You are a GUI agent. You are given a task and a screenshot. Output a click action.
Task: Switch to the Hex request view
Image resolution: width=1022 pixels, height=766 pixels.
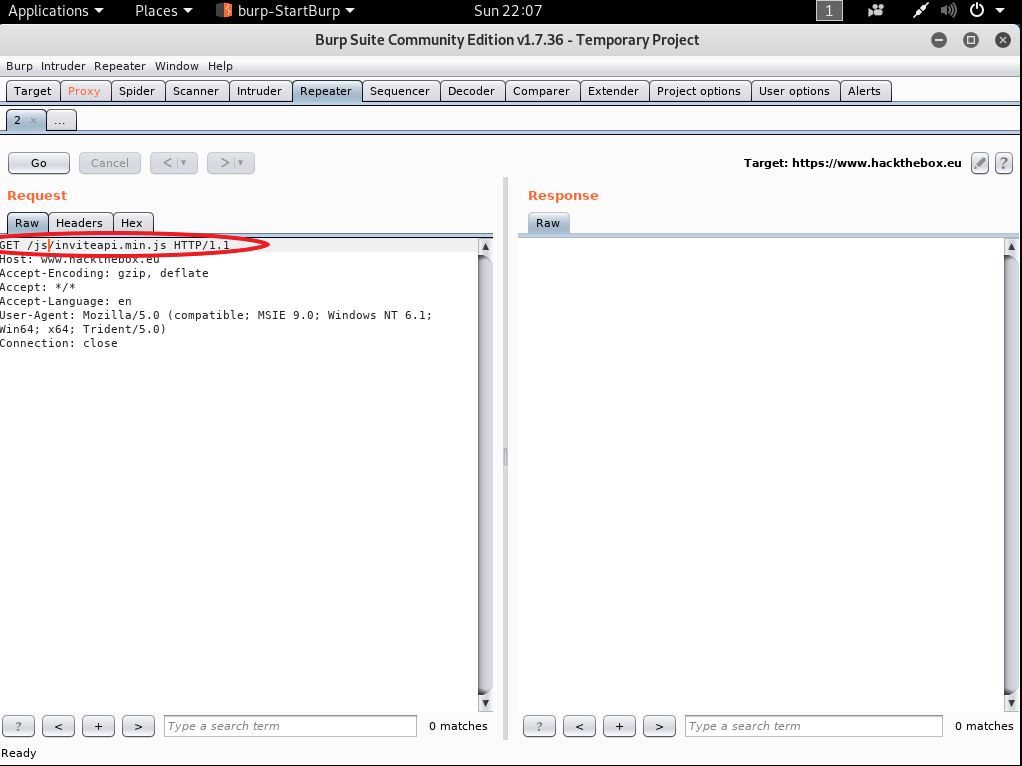point(132,223)
